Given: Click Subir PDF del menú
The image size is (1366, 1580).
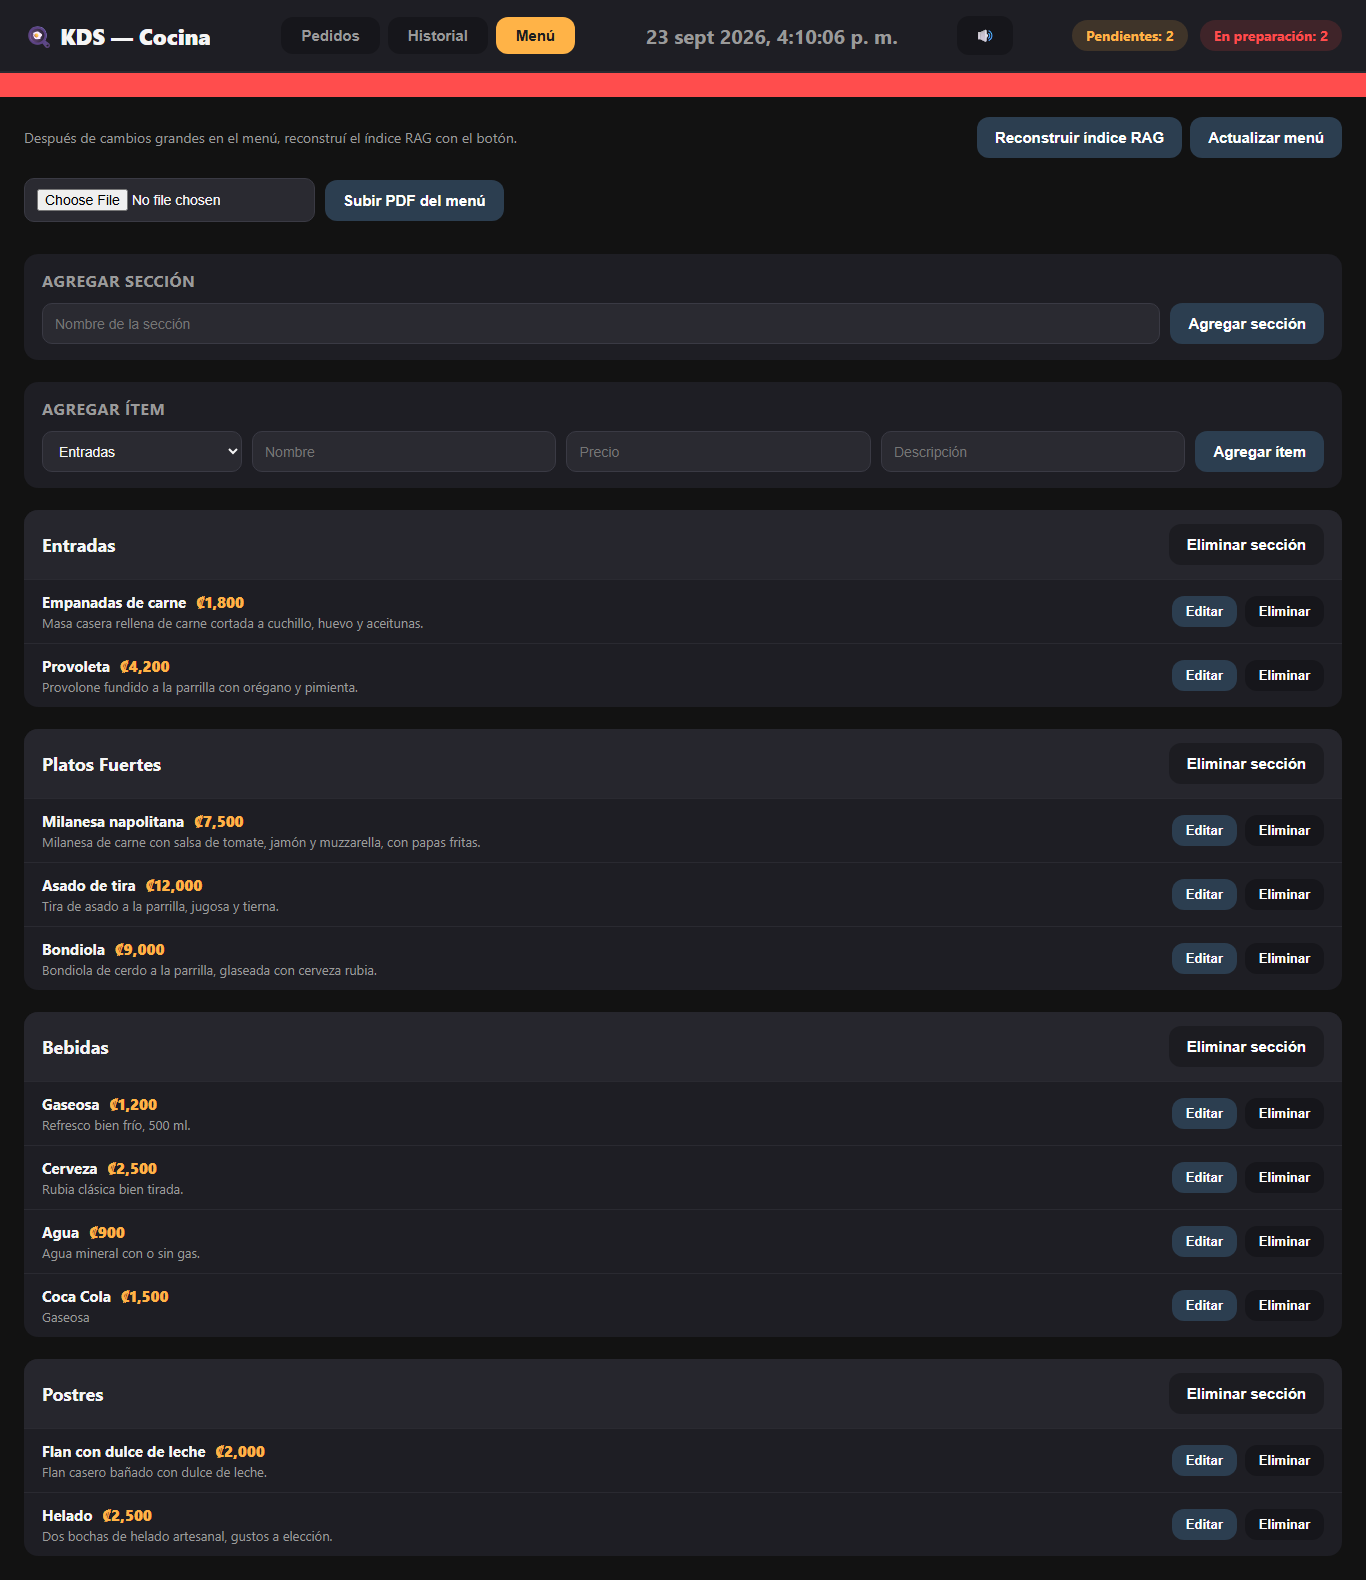Looking at the screenshot, I should point(414,201).
